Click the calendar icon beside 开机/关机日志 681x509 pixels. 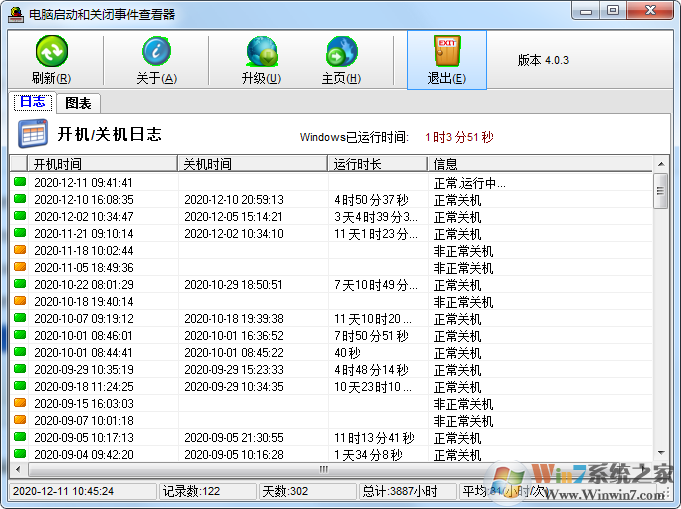pos(33,134)
